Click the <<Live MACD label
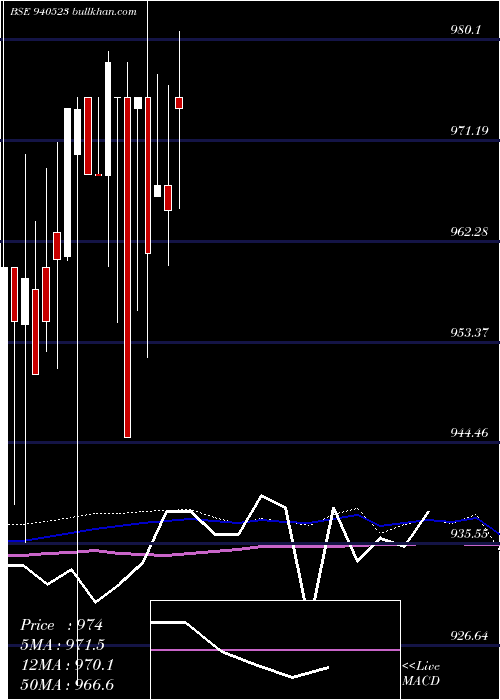 421,673
